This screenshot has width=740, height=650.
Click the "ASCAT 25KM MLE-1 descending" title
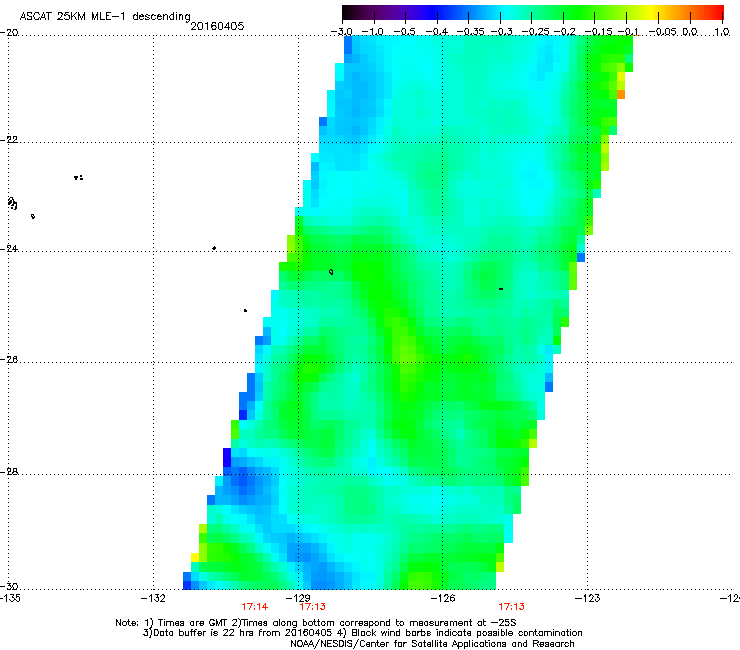coord(105,16)
